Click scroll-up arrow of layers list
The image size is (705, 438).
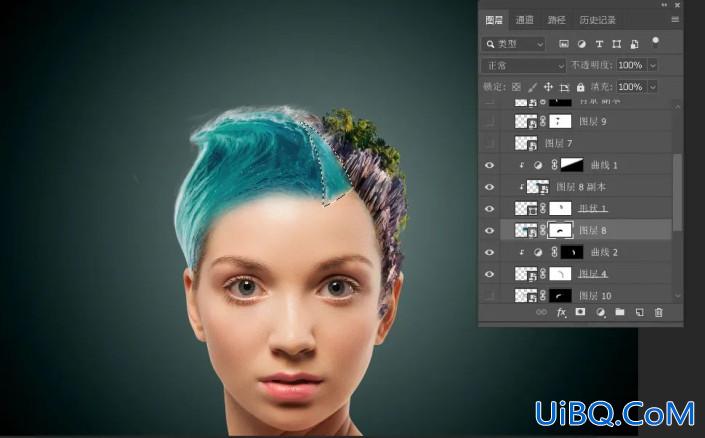678,107
